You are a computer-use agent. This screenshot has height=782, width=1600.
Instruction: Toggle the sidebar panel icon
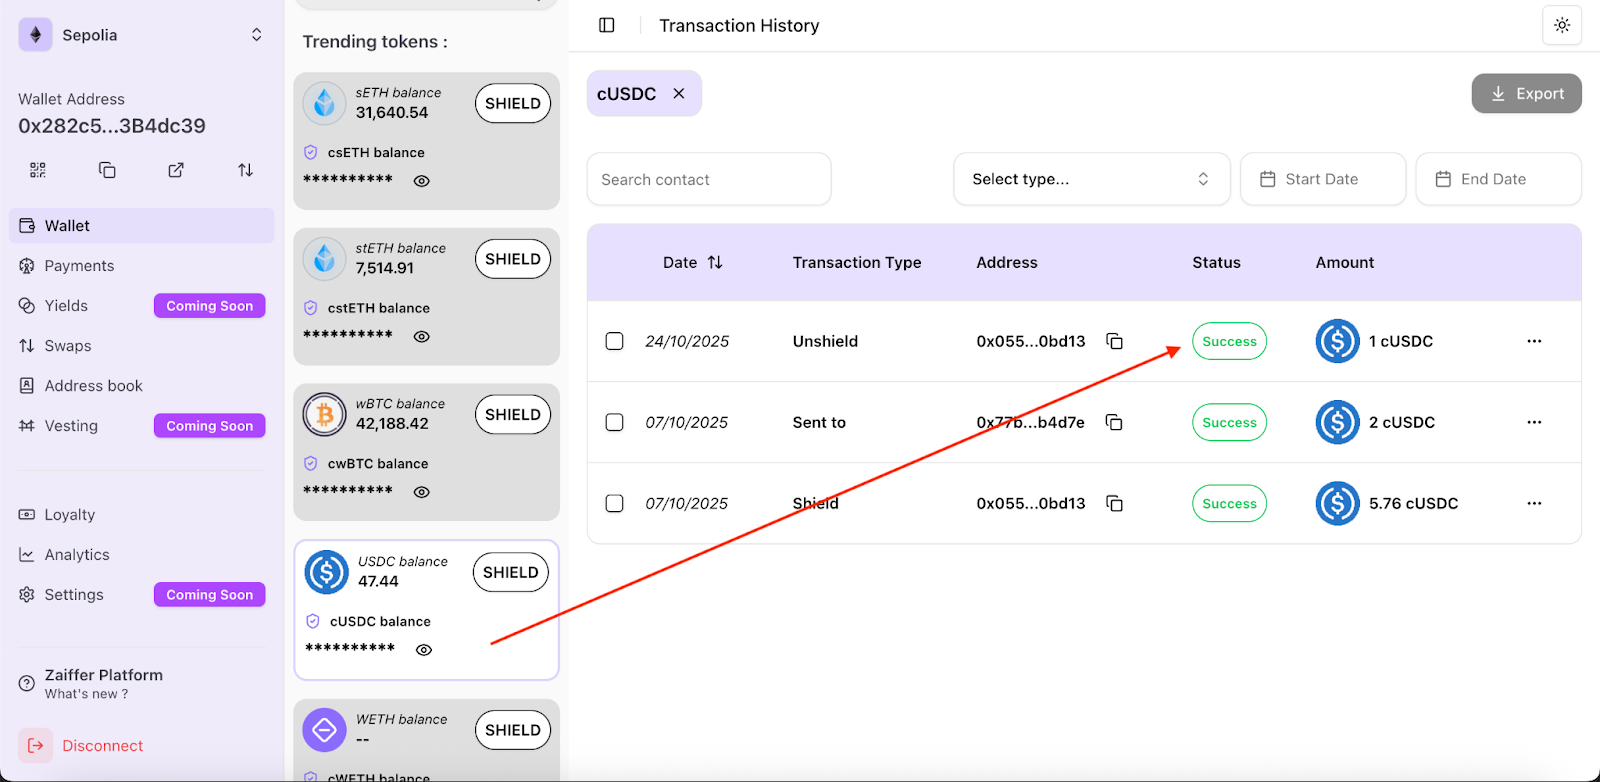point(607,25)
